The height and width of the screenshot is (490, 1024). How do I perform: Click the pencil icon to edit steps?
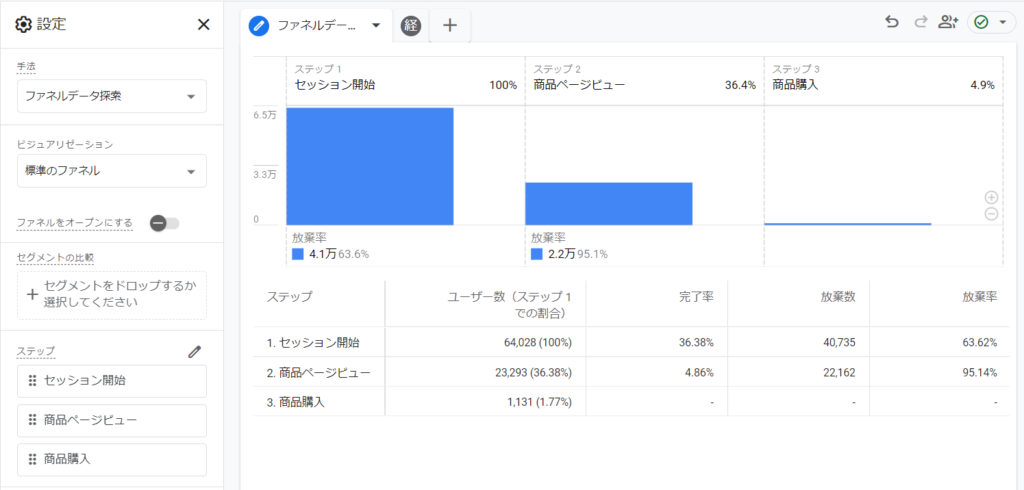pyautogui.click(x=194, y=351)
